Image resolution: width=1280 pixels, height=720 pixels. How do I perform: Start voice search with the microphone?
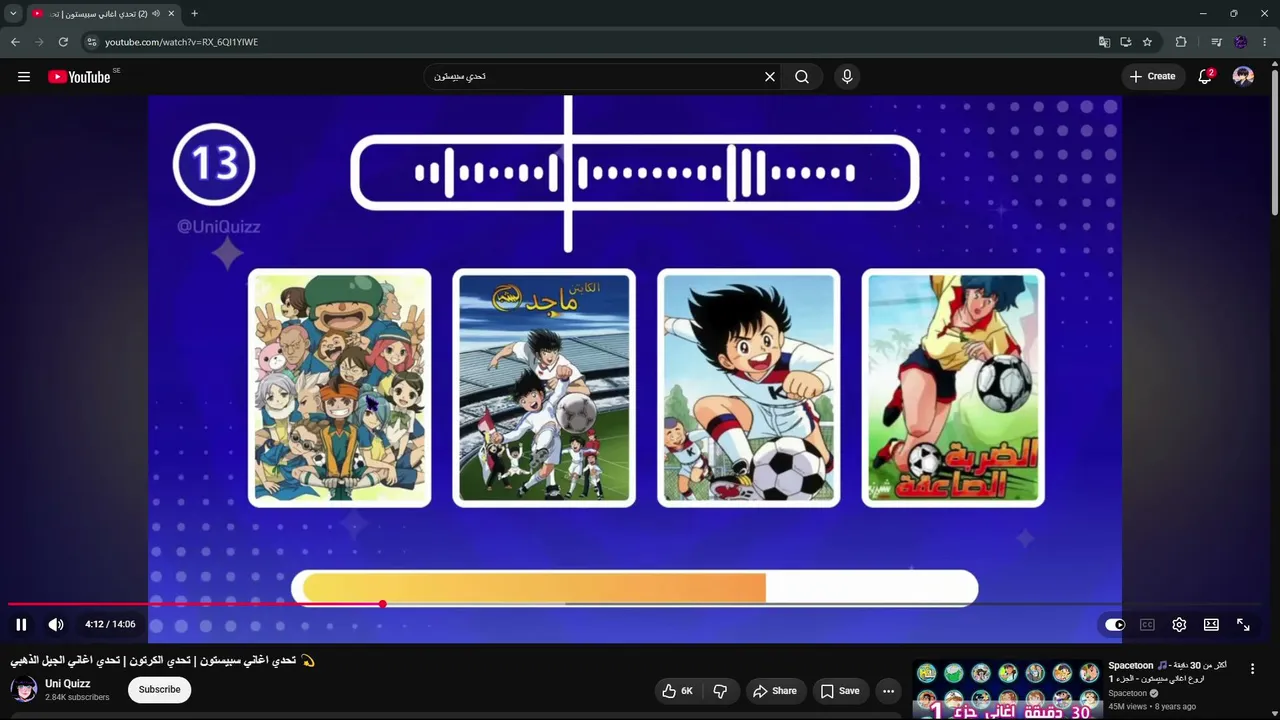point(847,77)
